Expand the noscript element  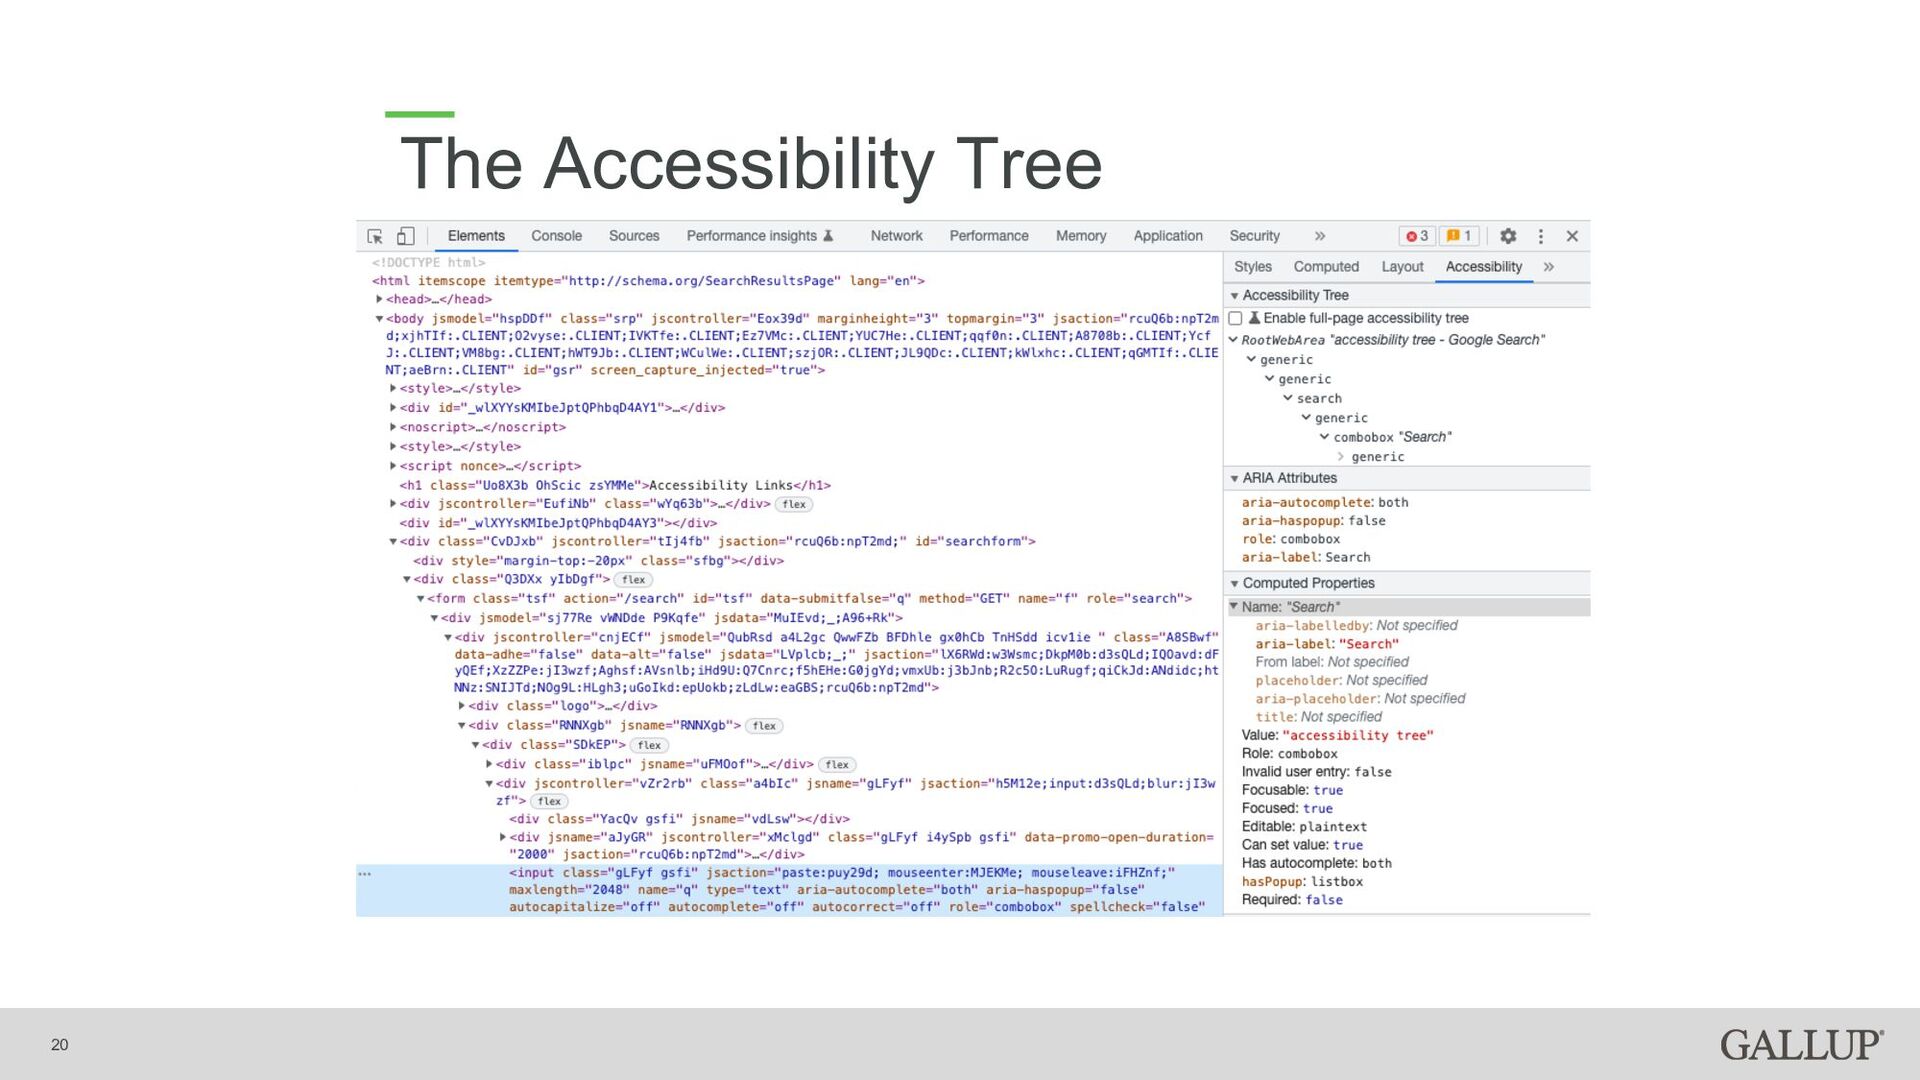[x=393, y=427]
